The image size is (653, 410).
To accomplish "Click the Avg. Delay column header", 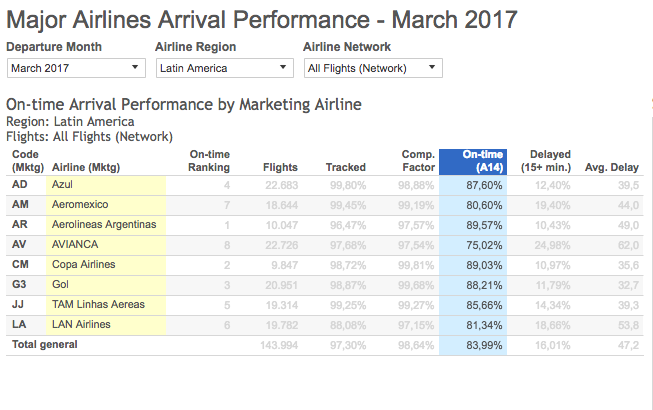I will pyautogui.click(x=612, y=167).
